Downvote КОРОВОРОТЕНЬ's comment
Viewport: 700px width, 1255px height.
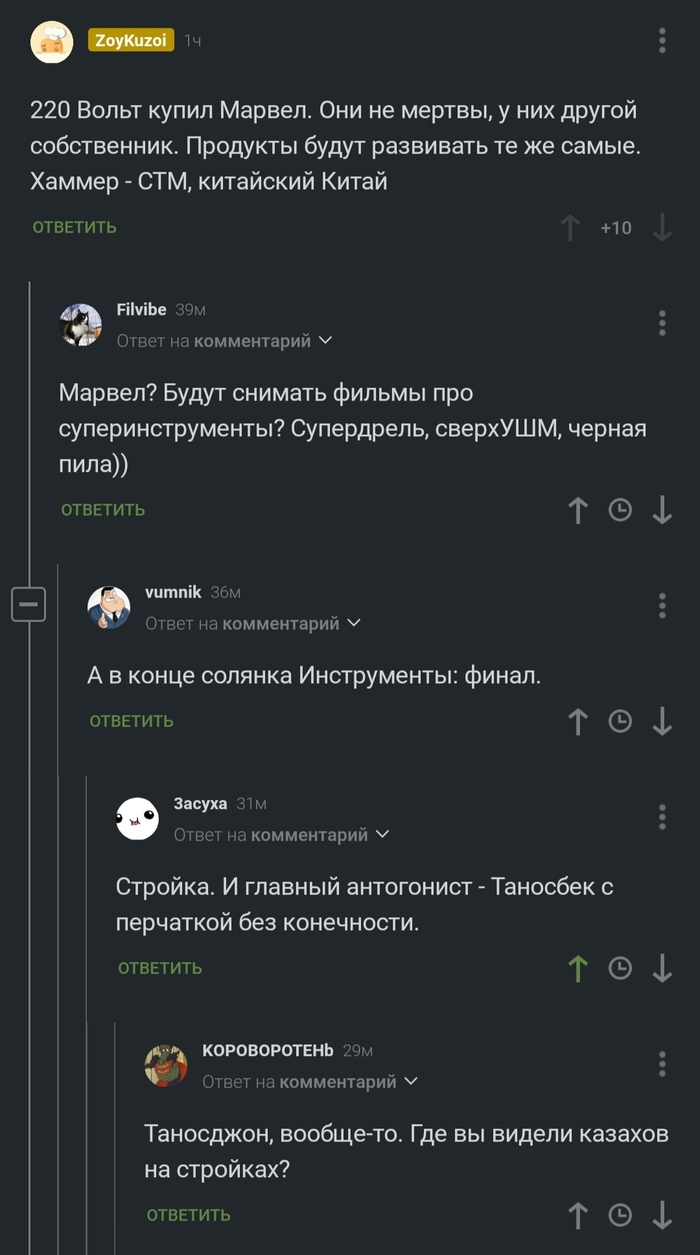662,1213
